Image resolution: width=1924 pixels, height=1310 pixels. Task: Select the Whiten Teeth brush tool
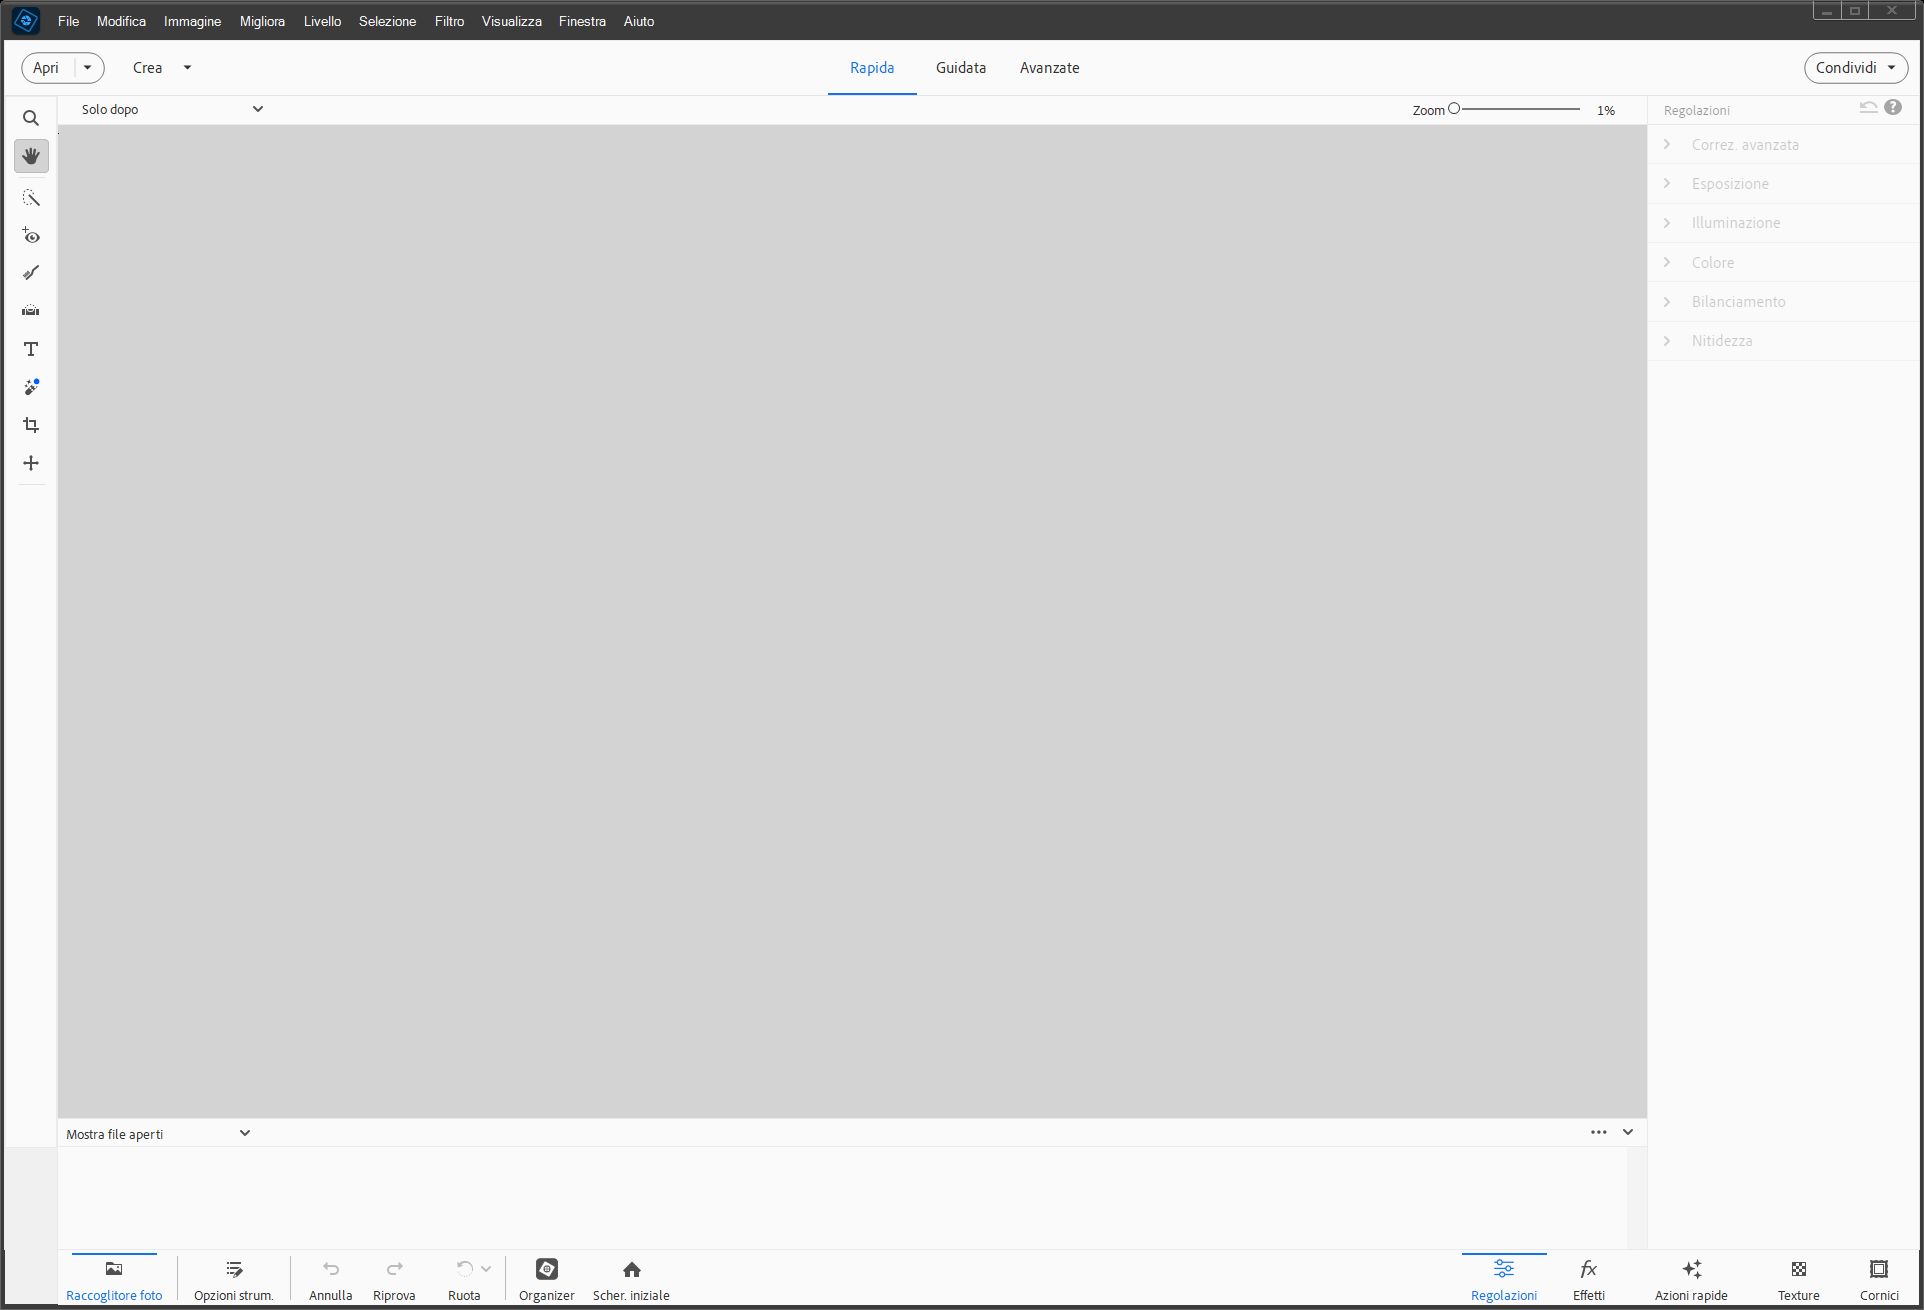31,273
